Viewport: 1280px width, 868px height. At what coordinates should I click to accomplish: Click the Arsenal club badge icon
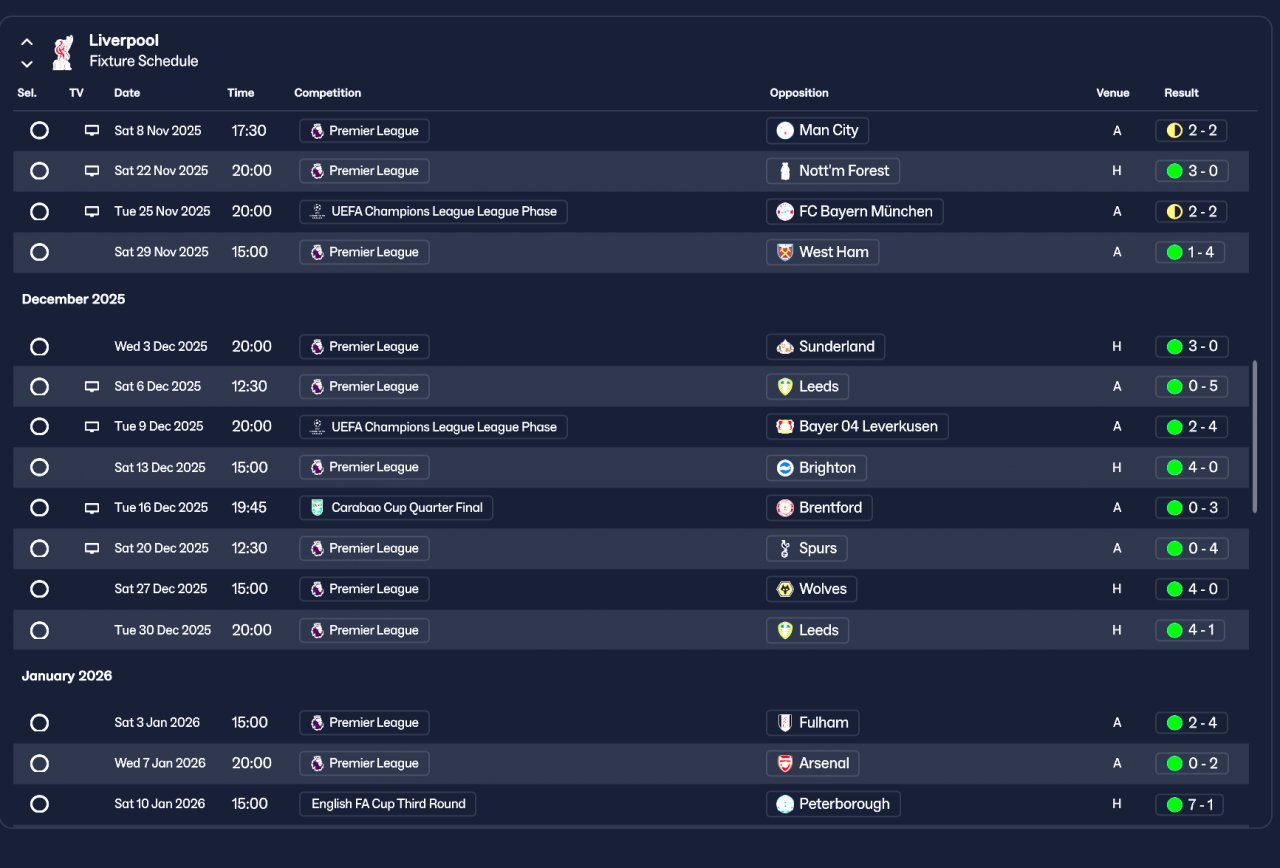tap(785, 763)
